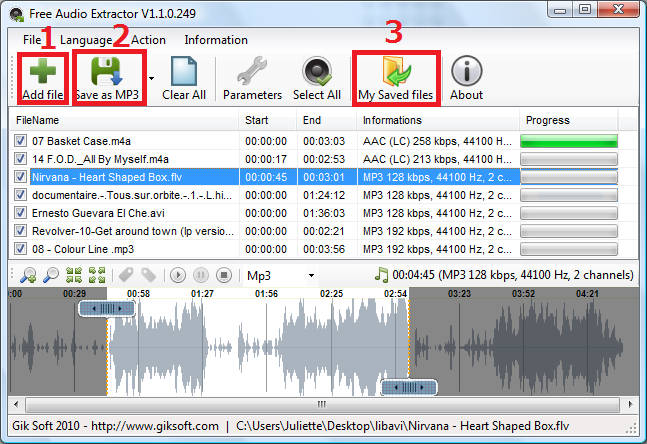This screenshot has width=647, height=444.
Task: Toggle Nirvana - Heart Shaped Box.flv checkbox
Action: coord(20,177)
